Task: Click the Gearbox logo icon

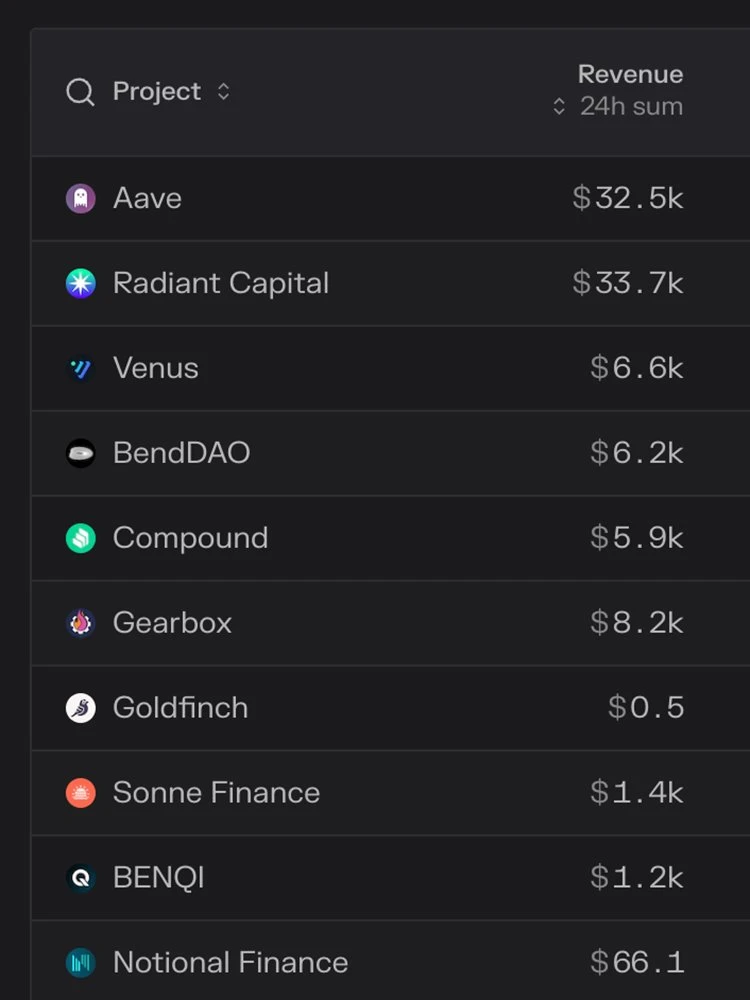Action: point(80,623)
